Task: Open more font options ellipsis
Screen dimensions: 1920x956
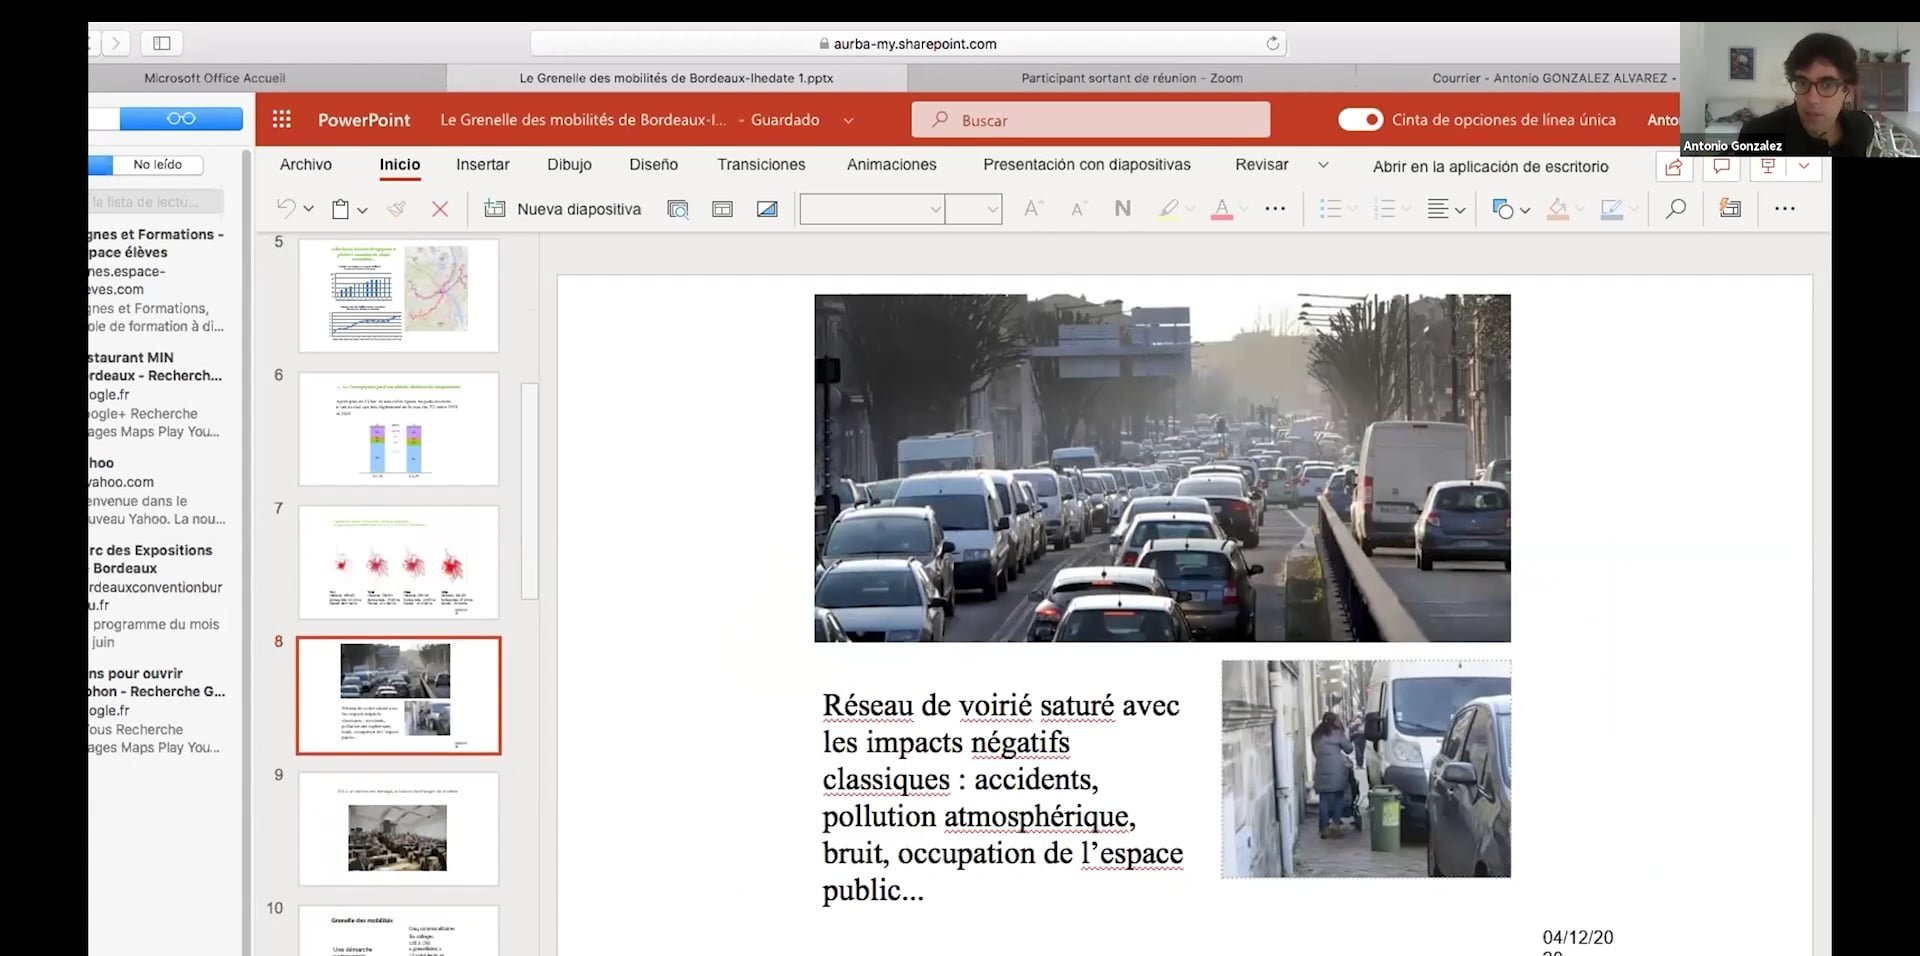Action: tap(1275, 209)
